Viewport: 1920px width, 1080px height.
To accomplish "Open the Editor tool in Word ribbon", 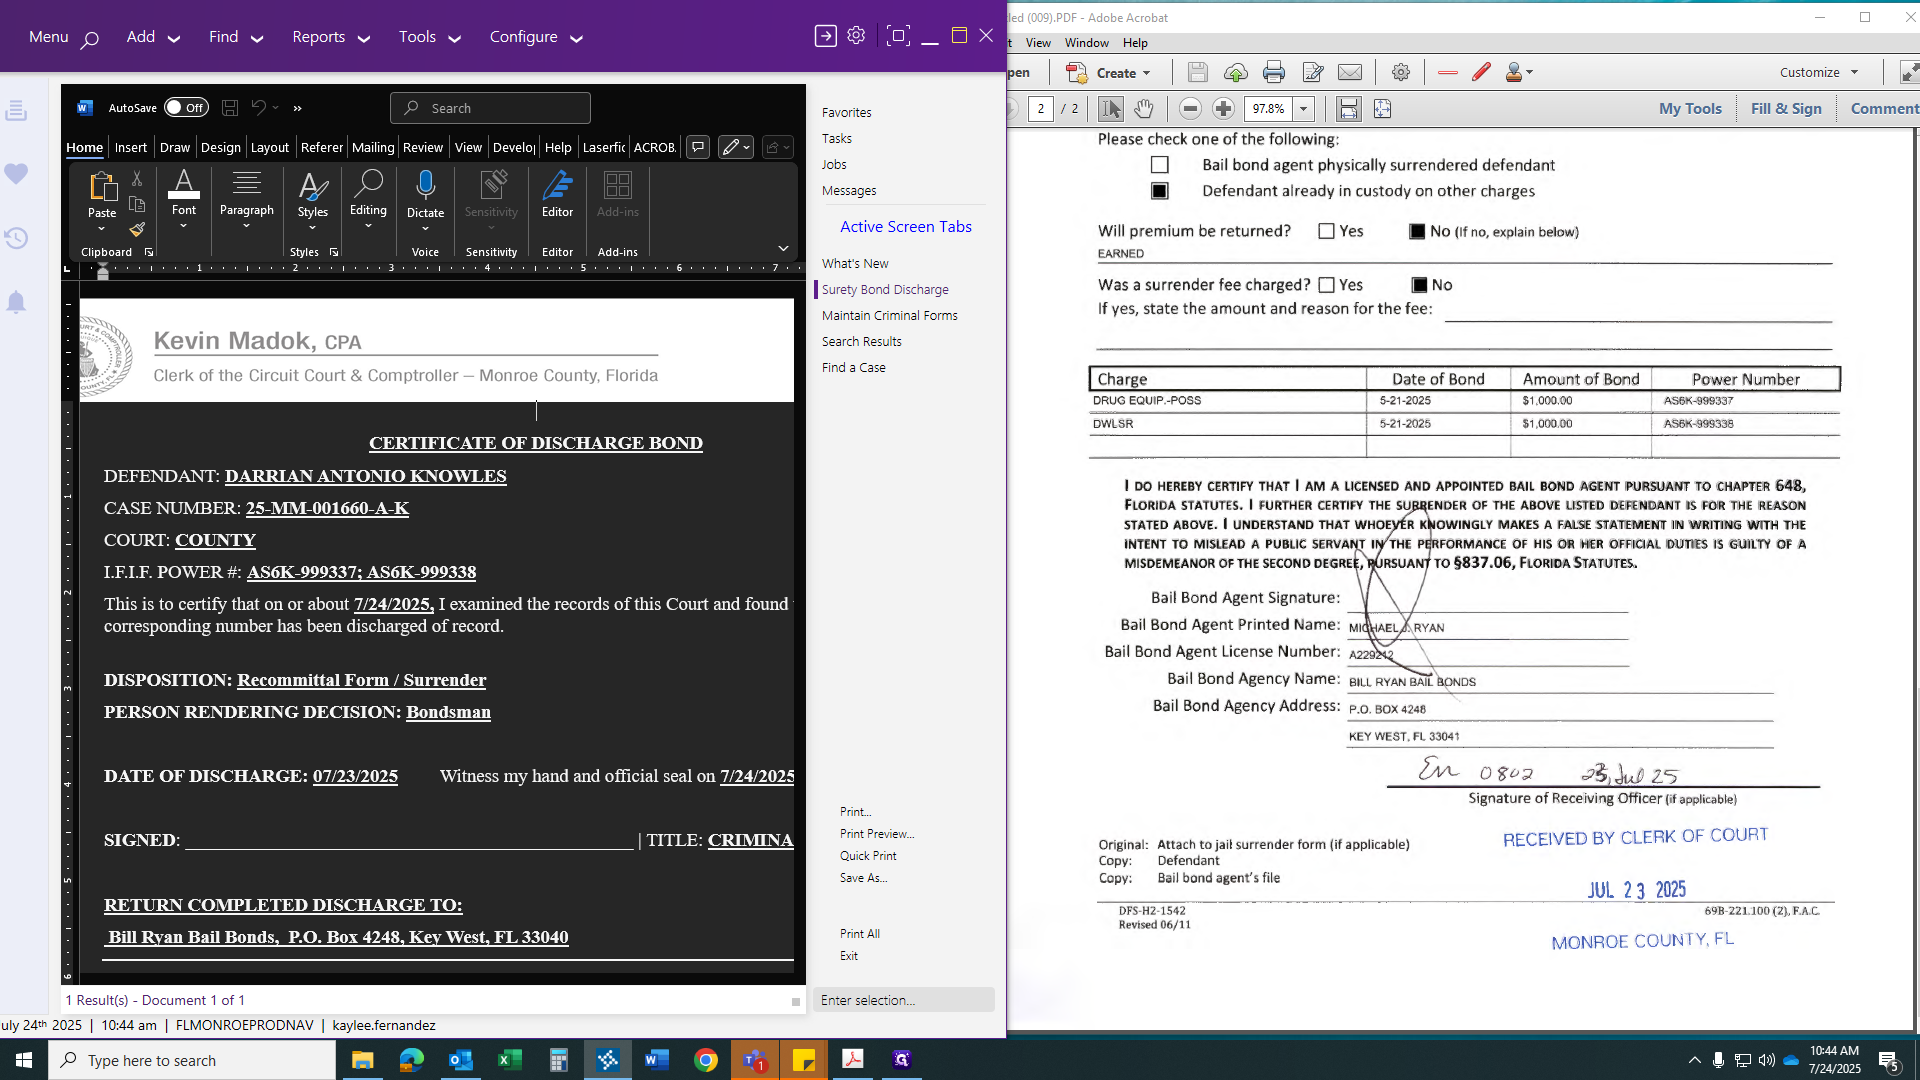I will pos(557,192).
